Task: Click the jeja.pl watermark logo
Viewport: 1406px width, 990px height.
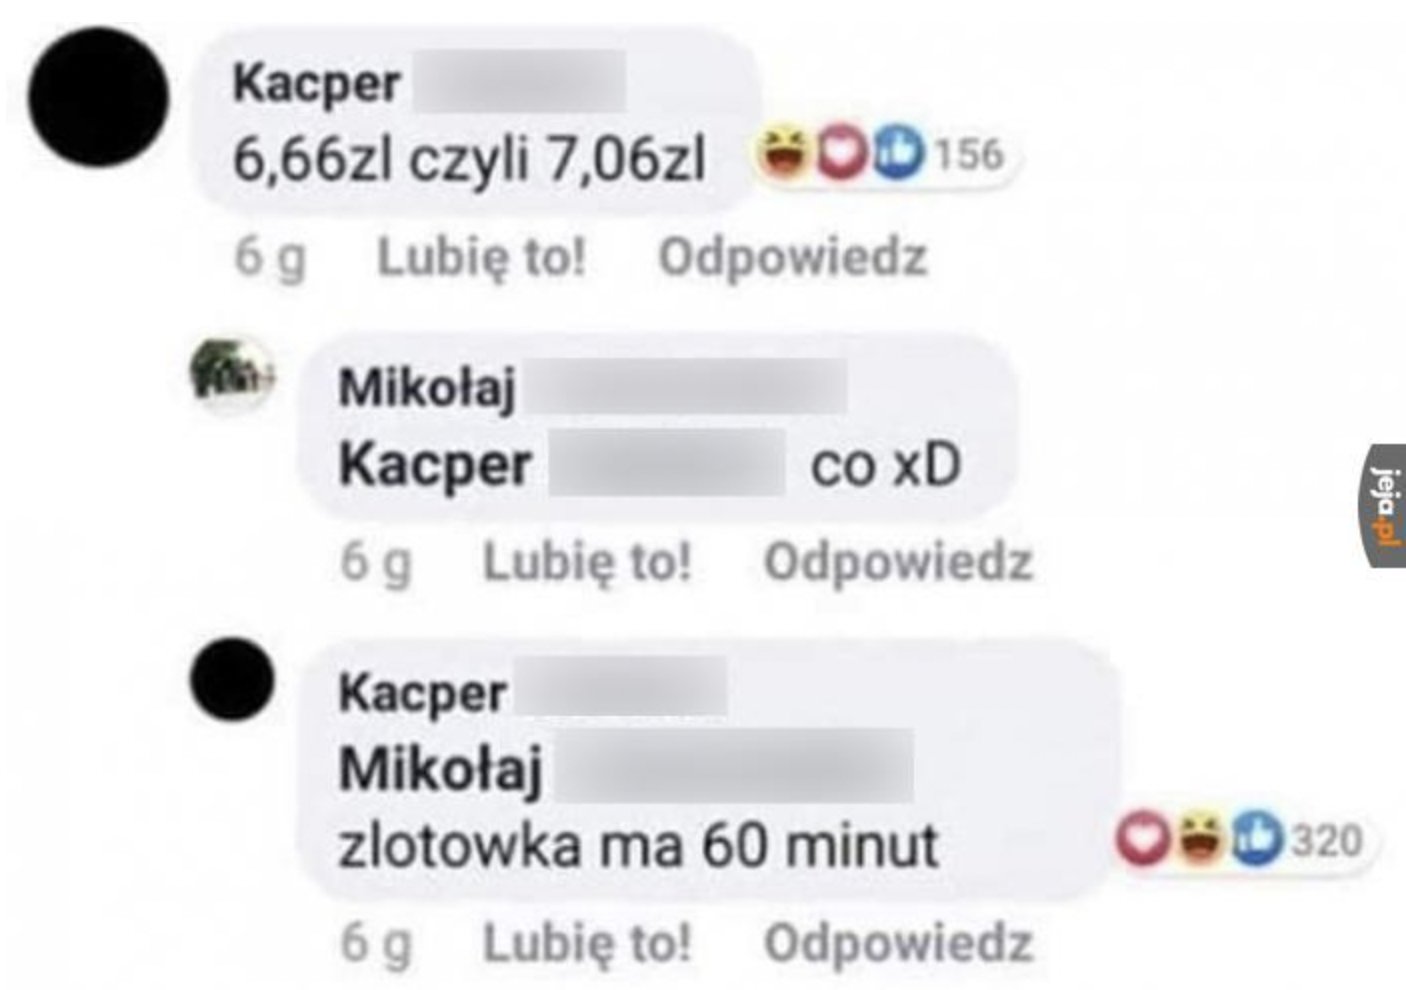Action: (x=1386, y=506)
